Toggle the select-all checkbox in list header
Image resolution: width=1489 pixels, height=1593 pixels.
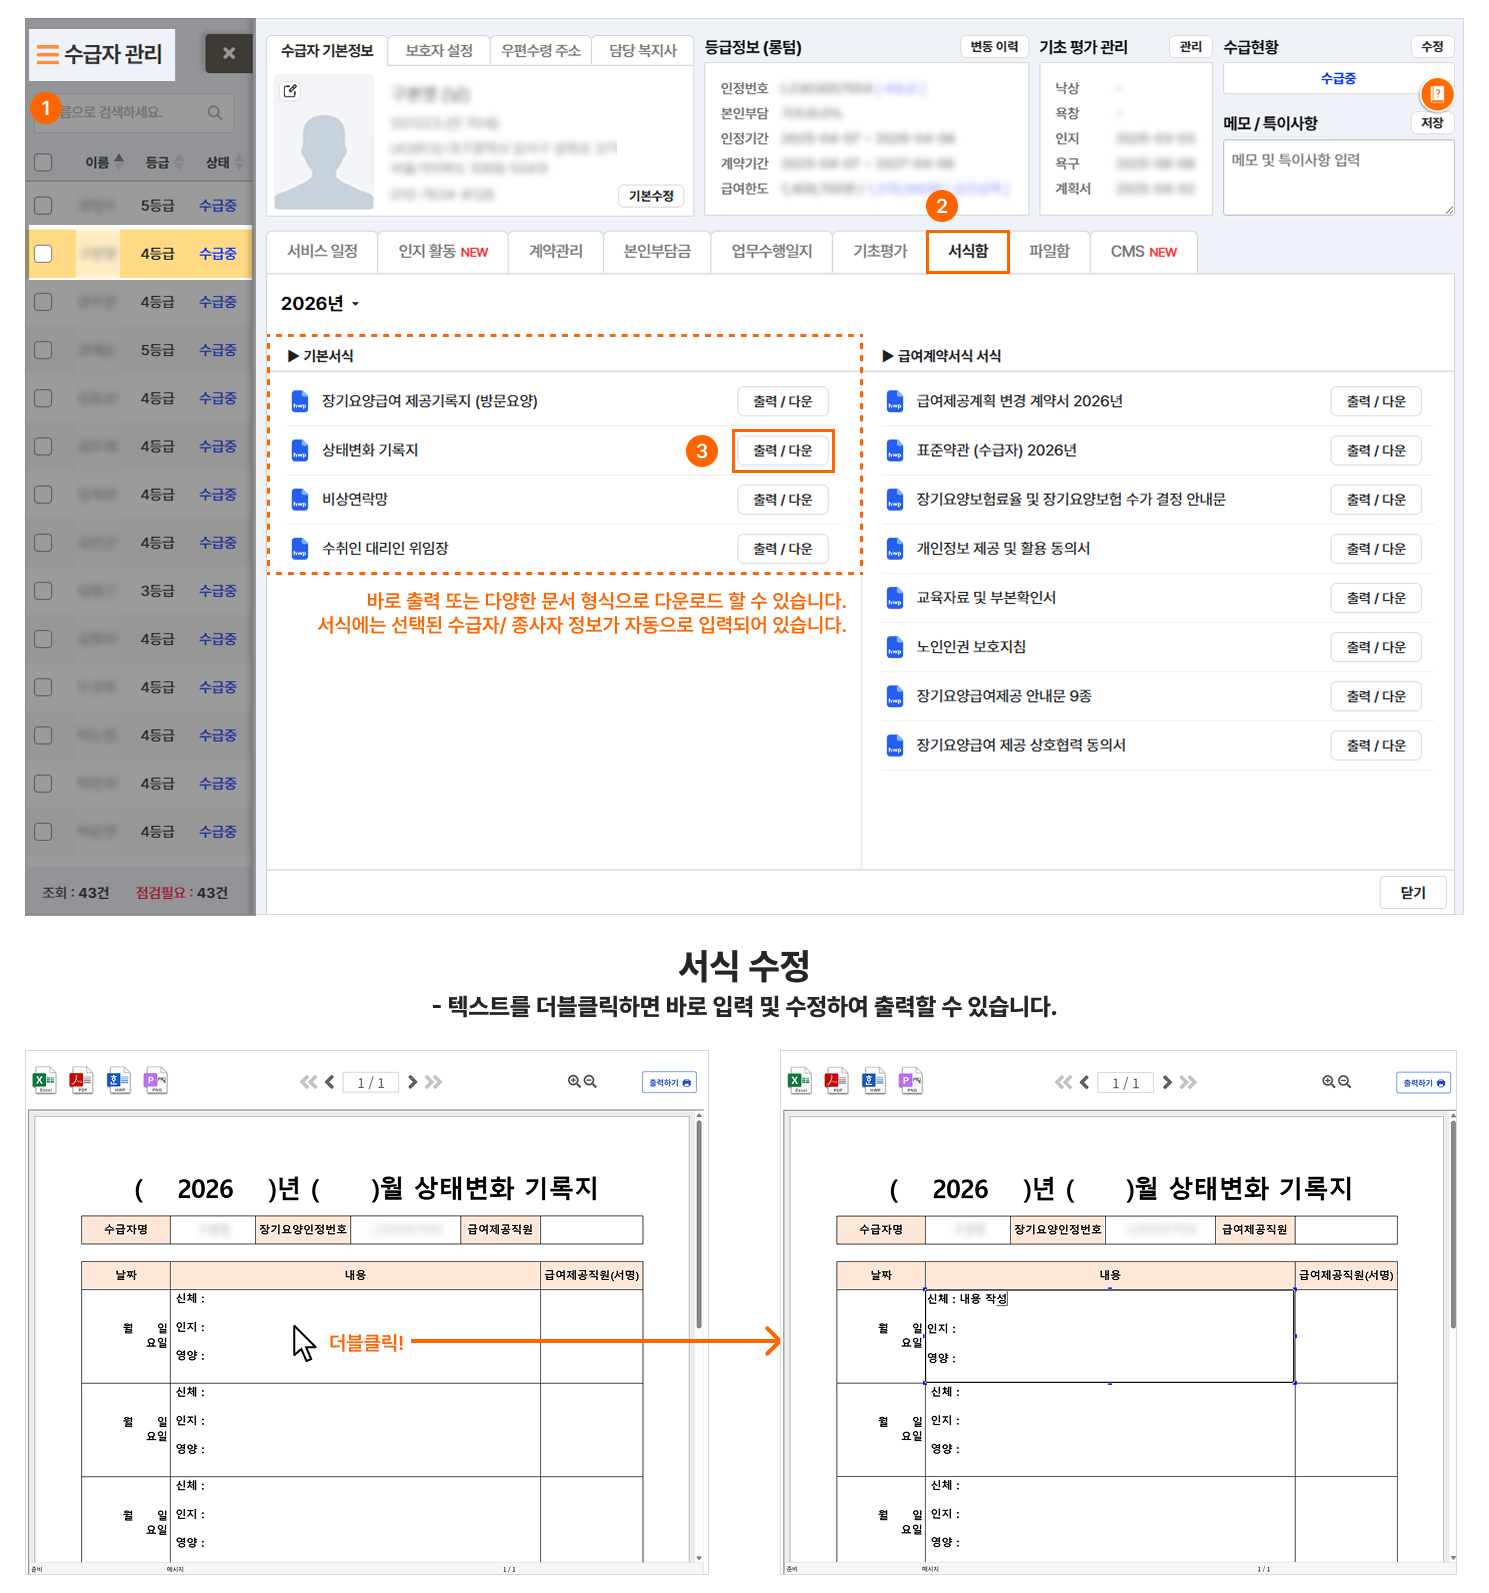coord(43,162)
